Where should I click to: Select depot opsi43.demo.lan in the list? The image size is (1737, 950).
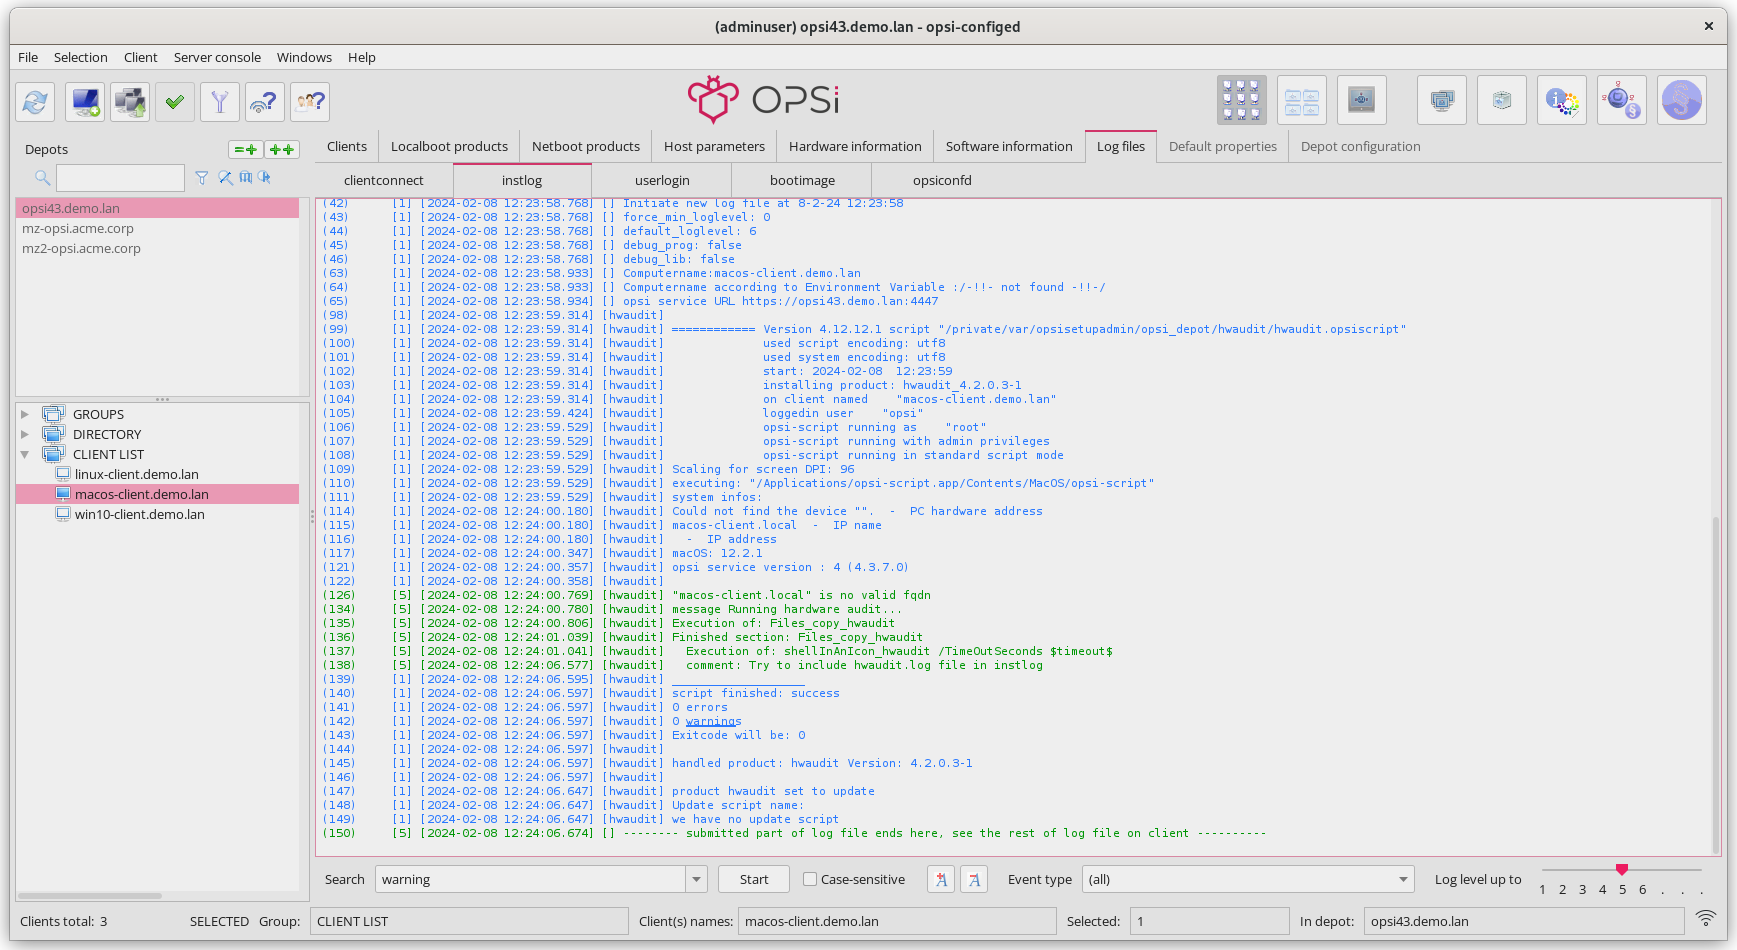click(x=157, y=208)
